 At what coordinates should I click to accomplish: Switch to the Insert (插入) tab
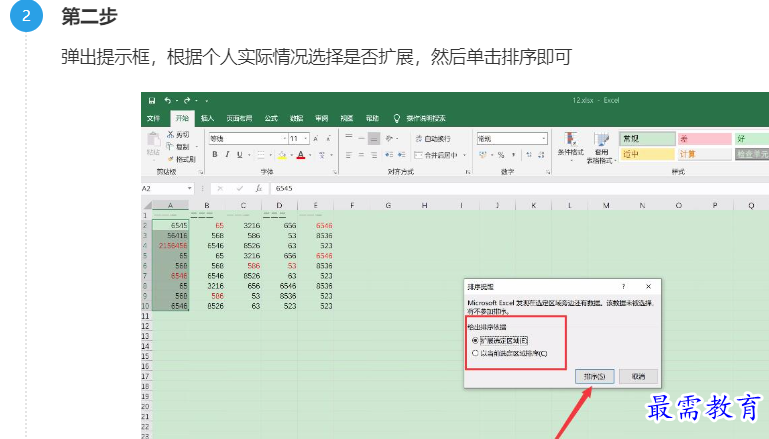point(207,118)
